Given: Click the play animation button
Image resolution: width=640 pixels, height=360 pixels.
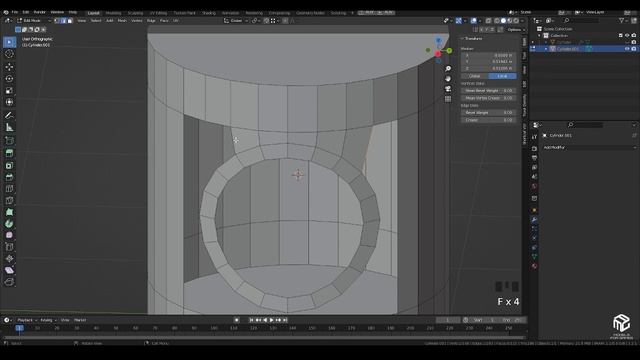Looking at the screenshot, I should pyautogui.click(x=271, y=320).
